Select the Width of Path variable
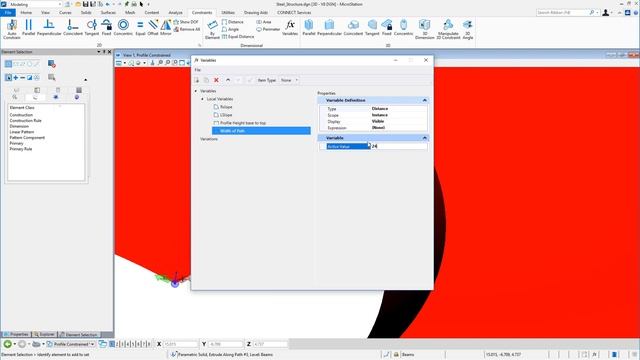This screenshot has height=360, width=640. click(261, 131)
